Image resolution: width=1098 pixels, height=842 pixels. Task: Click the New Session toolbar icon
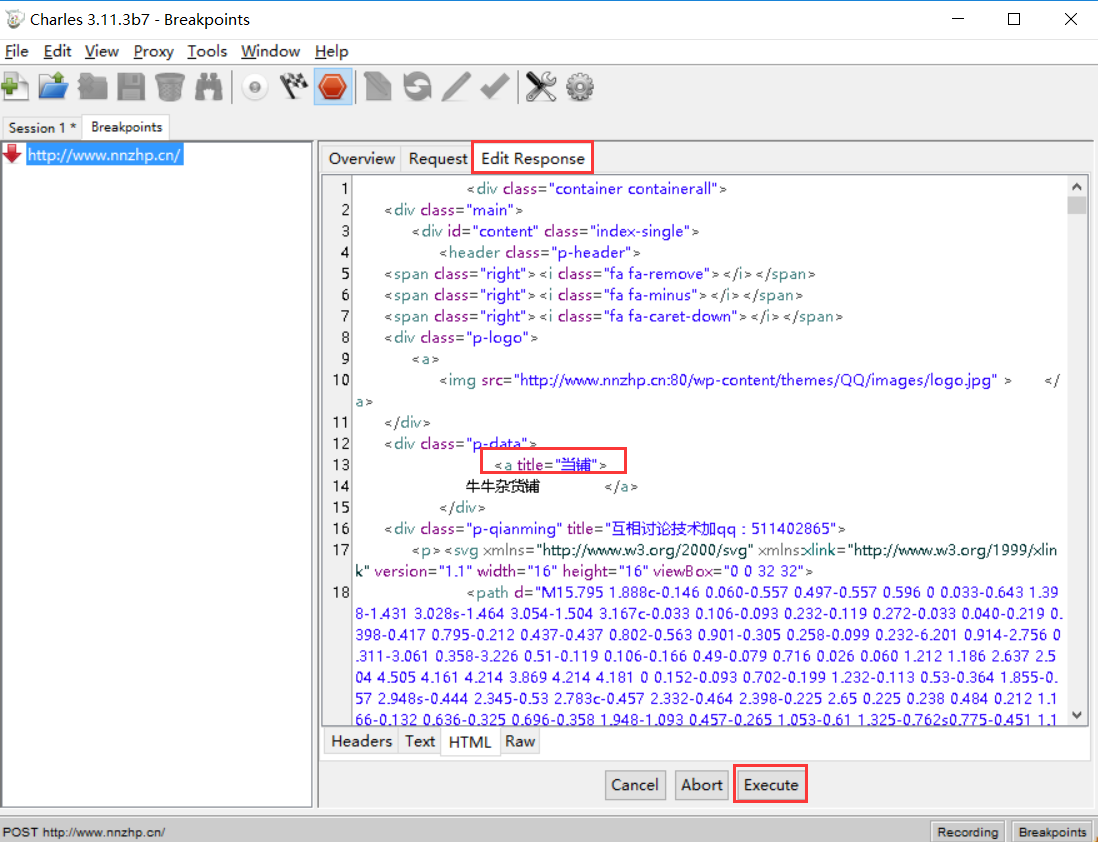coord(15,87)
